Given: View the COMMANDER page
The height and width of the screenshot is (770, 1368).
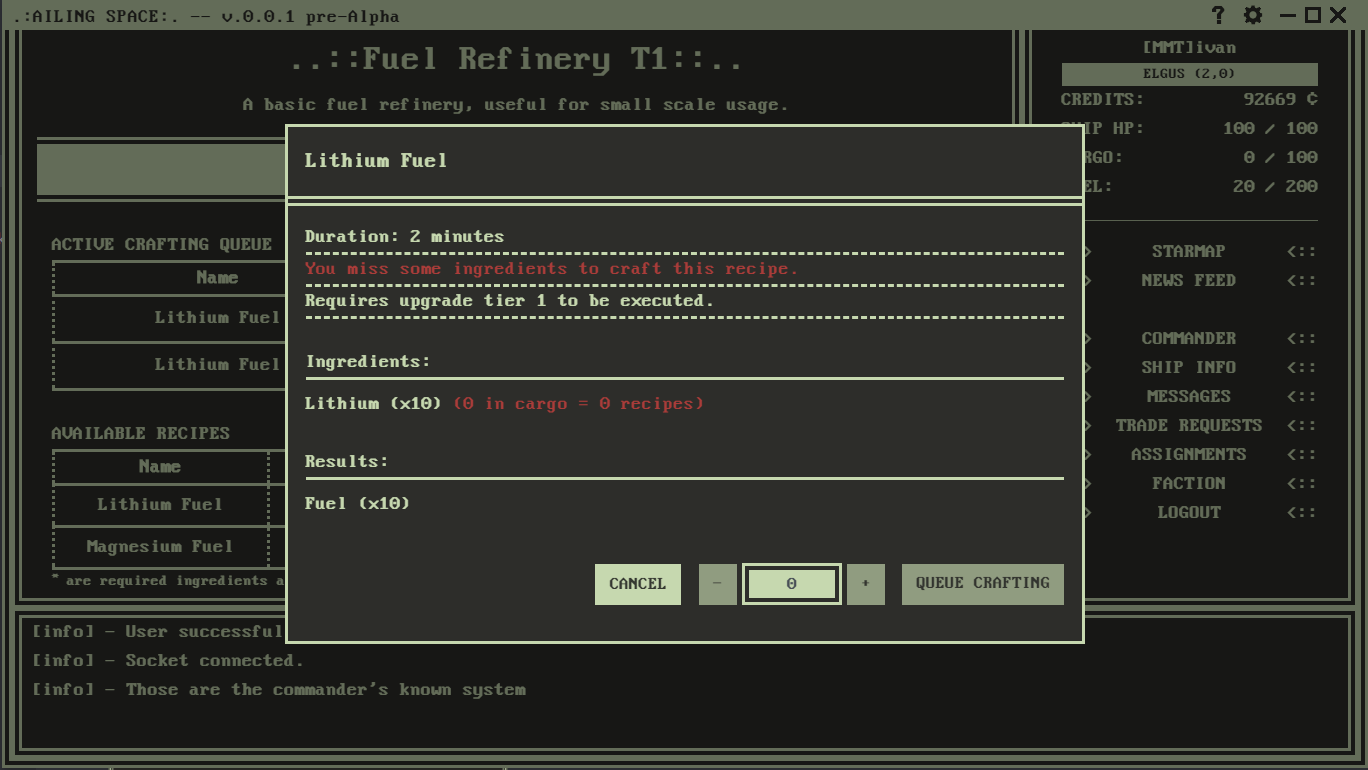Looking at the screenshot, I should [x=1188, y=338].
